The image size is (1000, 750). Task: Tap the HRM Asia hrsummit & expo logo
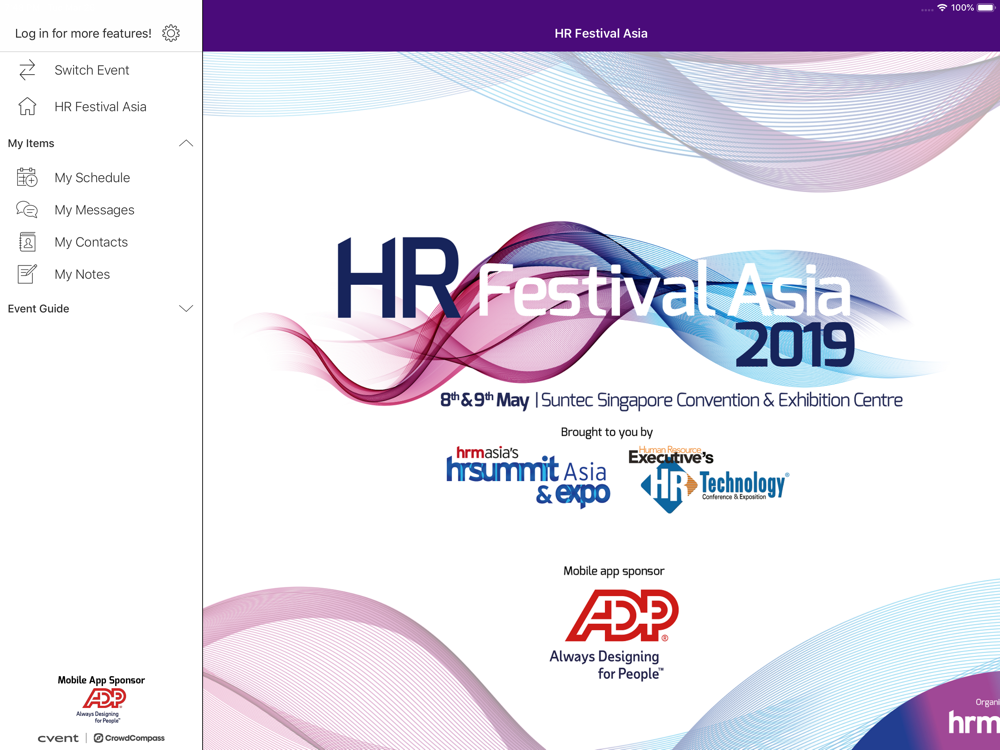[x=528, y=476]
